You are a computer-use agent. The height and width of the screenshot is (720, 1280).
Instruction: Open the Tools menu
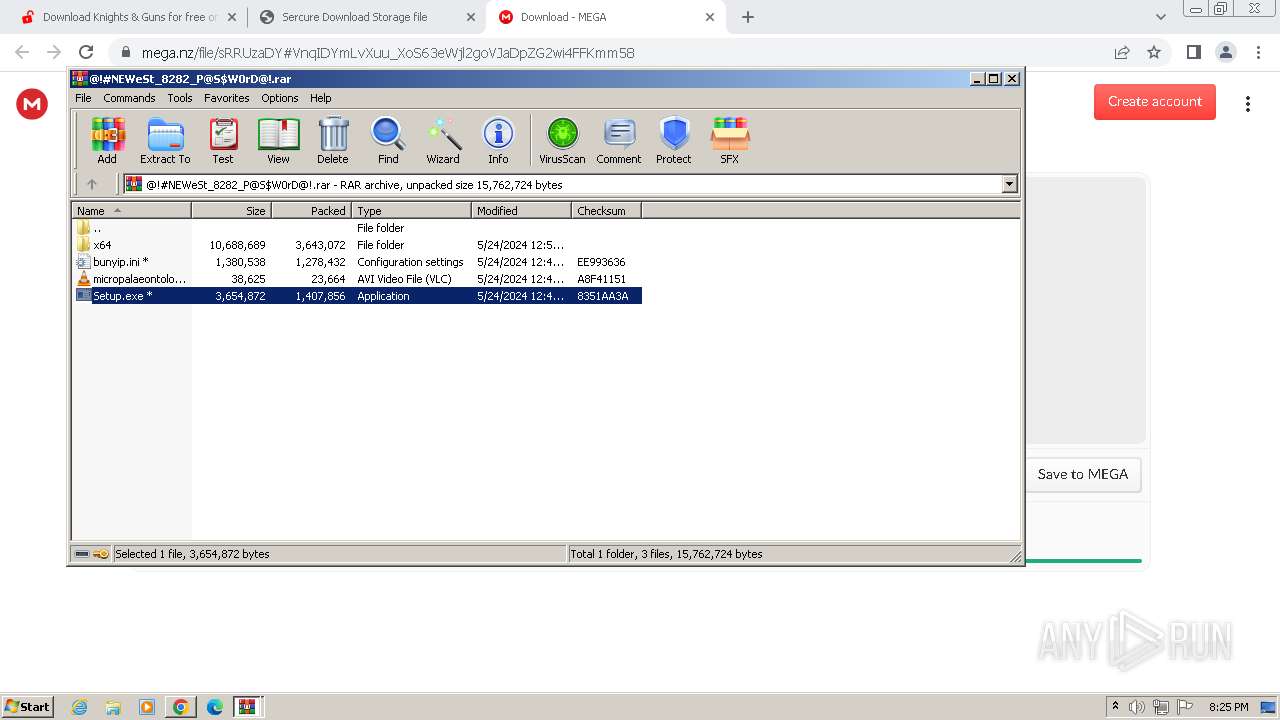[180, 98]
